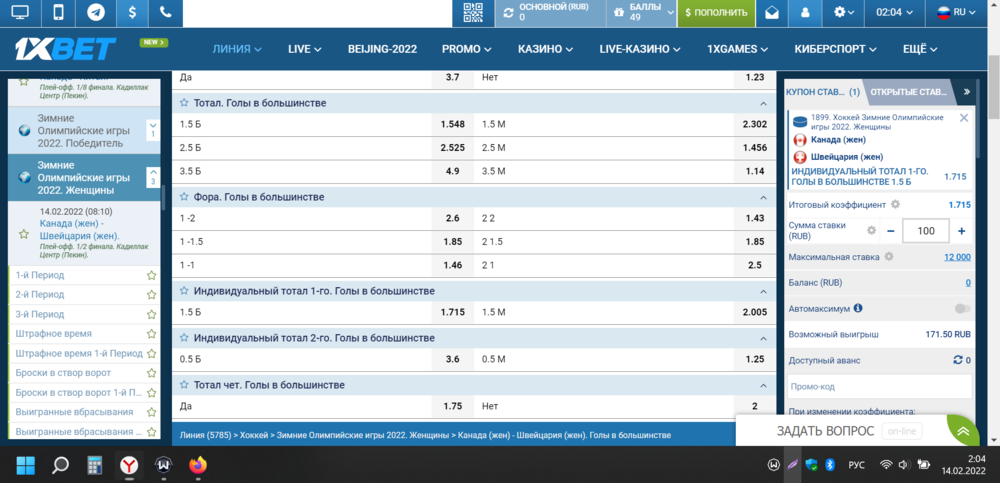The height and width of the screenshot is (483, 1000).
Task: Collapse Индивидуальный тотал 1-го section
Action: click(x=763, y=292)
